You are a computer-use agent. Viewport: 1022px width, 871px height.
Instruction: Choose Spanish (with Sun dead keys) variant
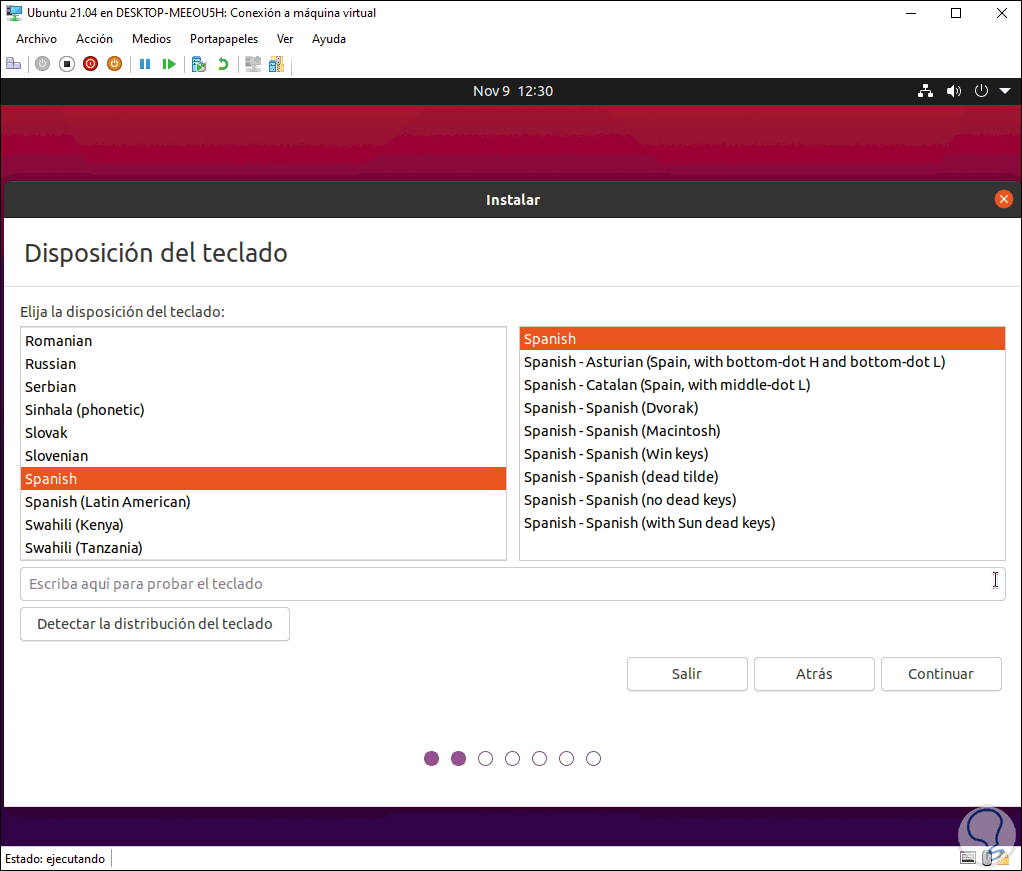click(x=762, y=523)
